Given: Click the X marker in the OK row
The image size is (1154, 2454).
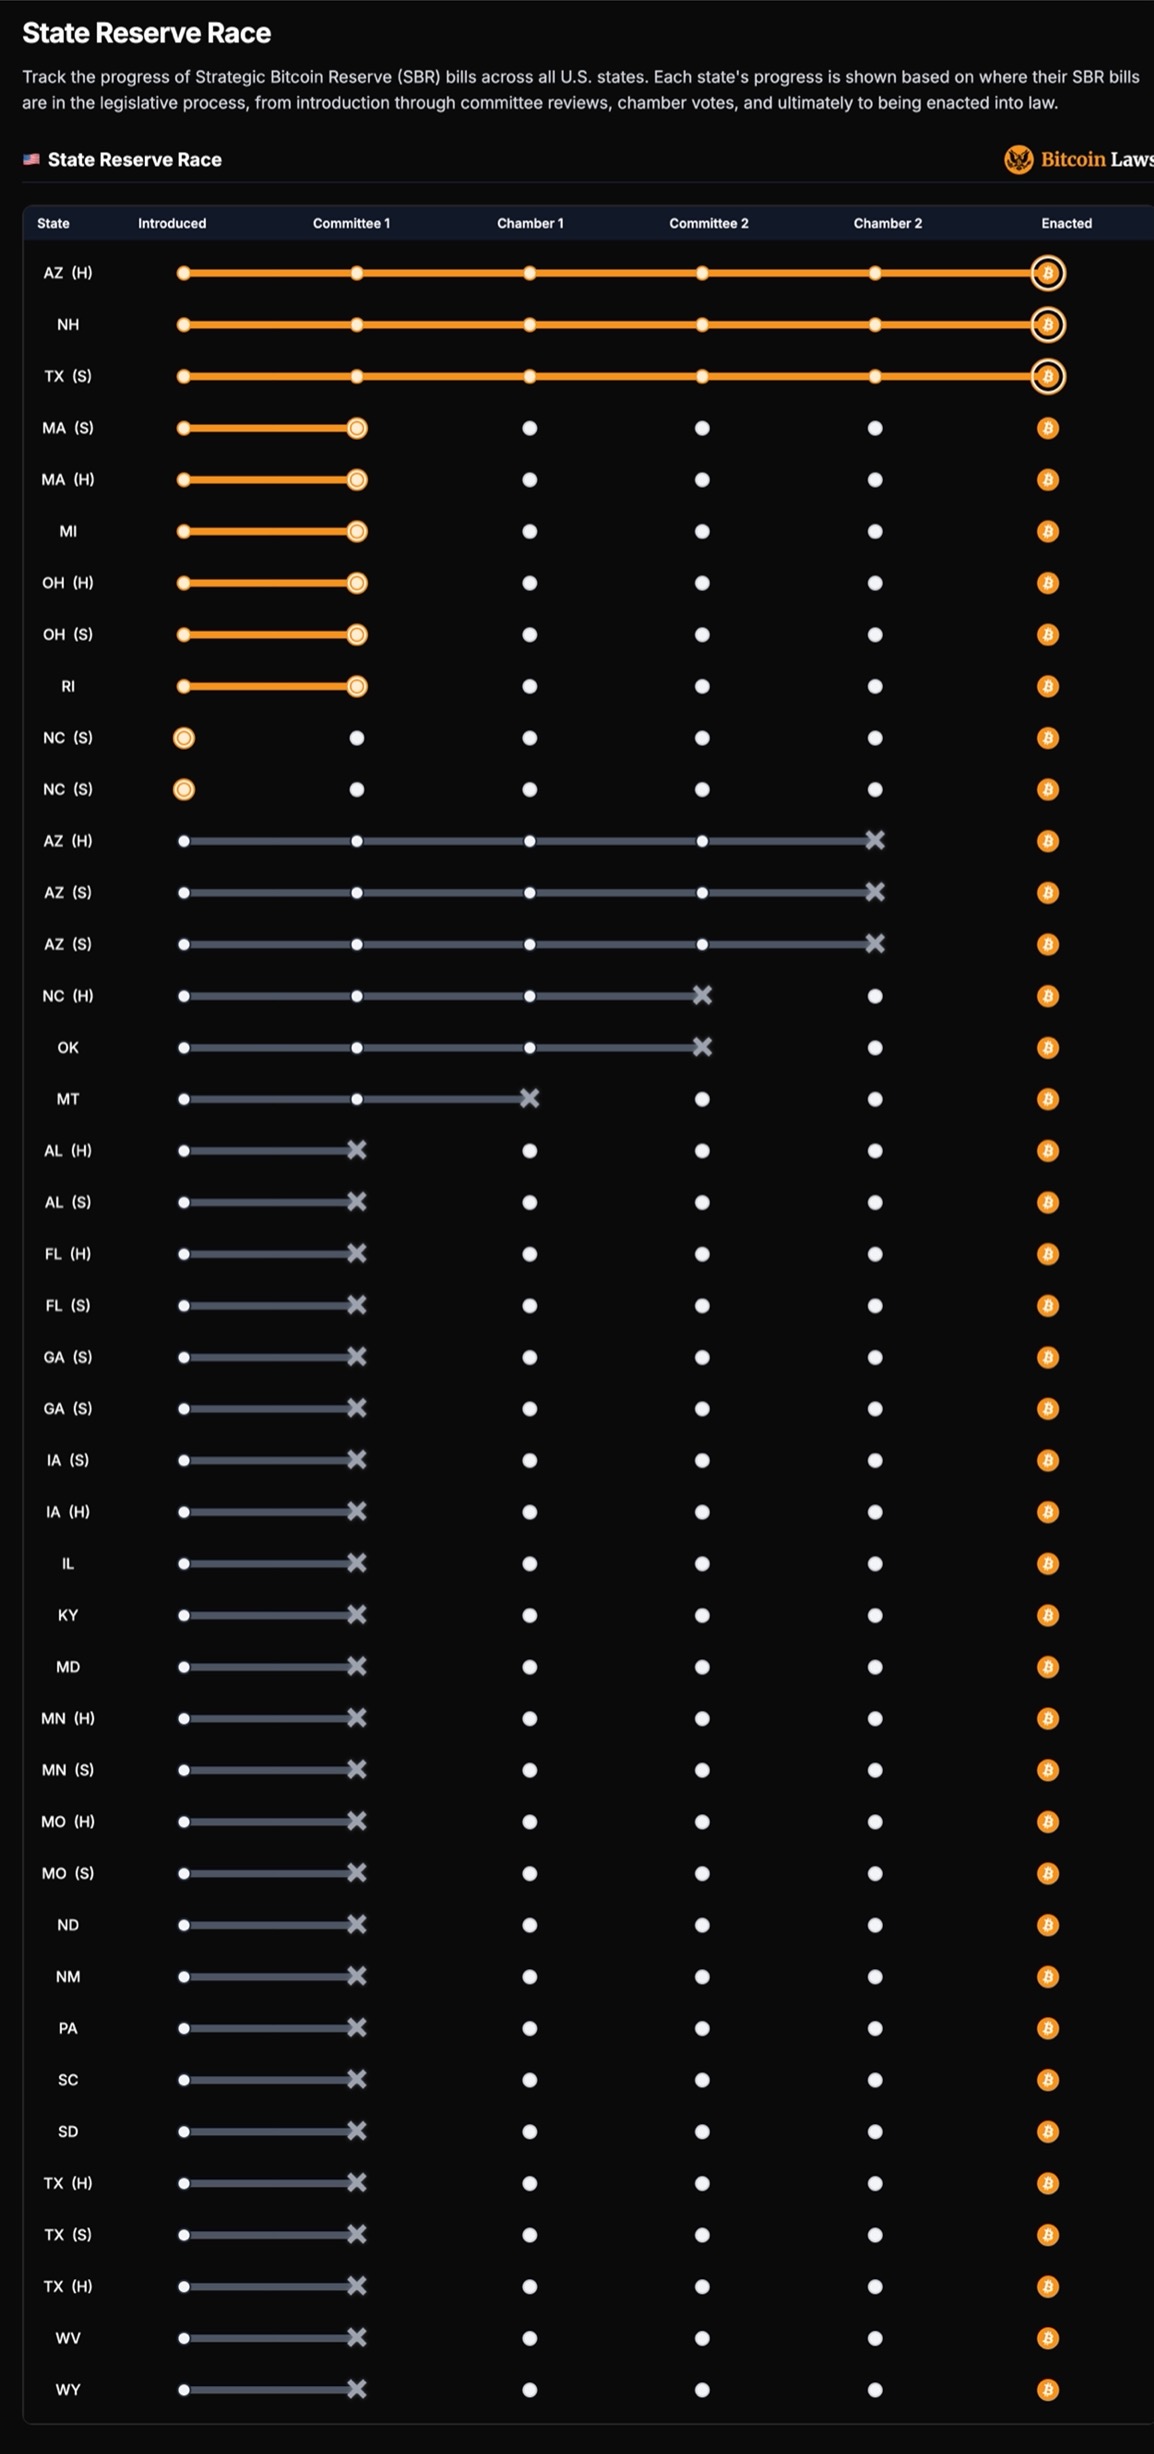Looking at the screenshot, I should (x=702, y=1047).
